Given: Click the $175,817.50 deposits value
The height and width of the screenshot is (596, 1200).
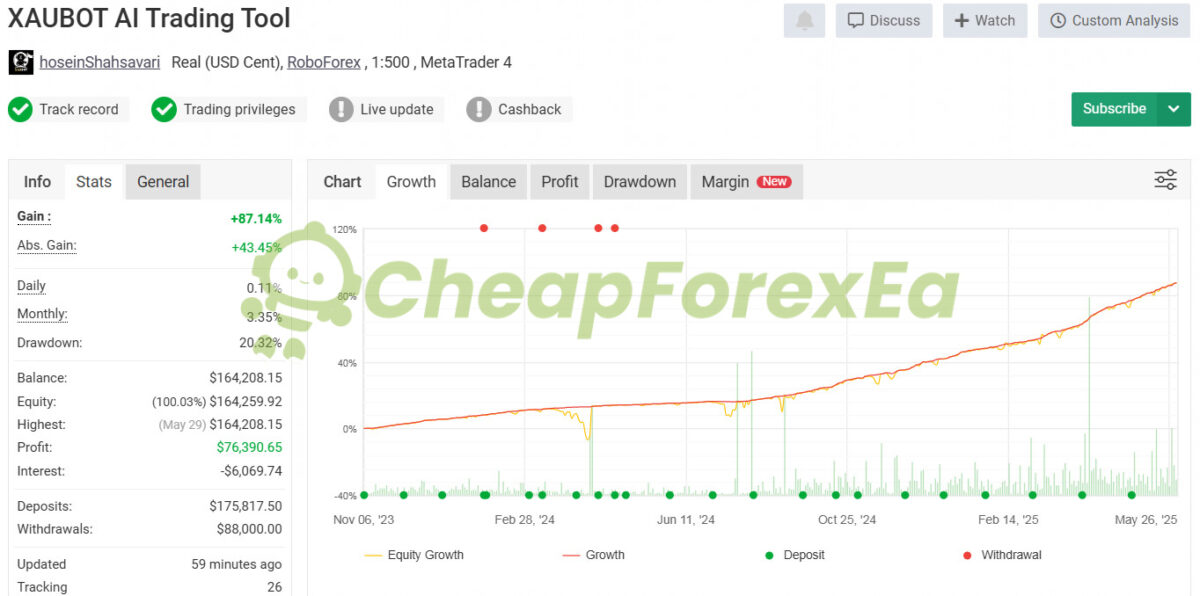Looking at the screenshot, I should [245, 506].
